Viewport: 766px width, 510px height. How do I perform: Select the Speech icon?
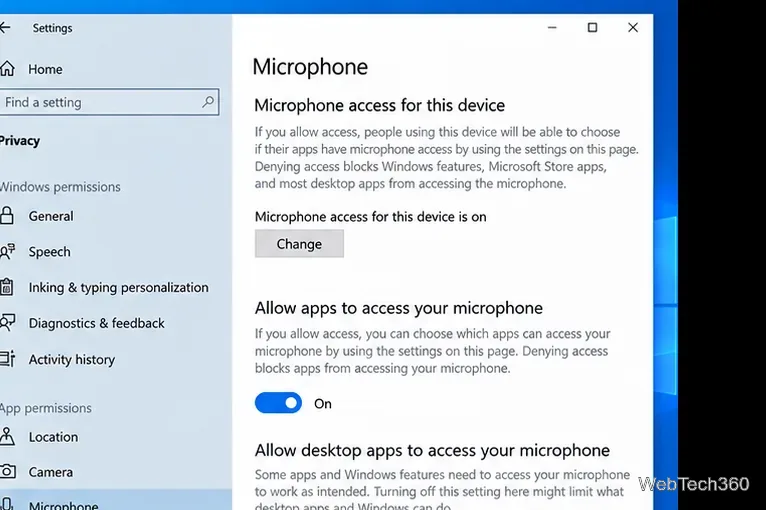tap(7, 252)
